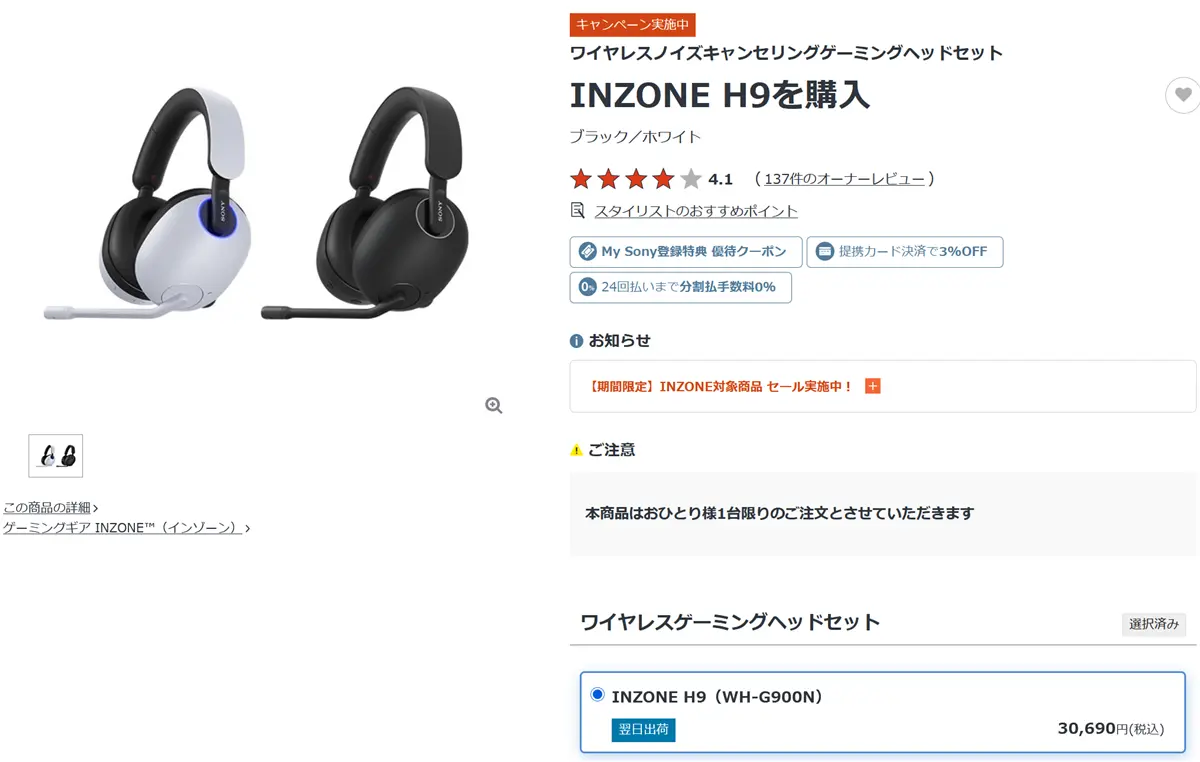1200x762 pixels.
Task: Open この商品の詳細 chevron link
Action: (50, 507)
